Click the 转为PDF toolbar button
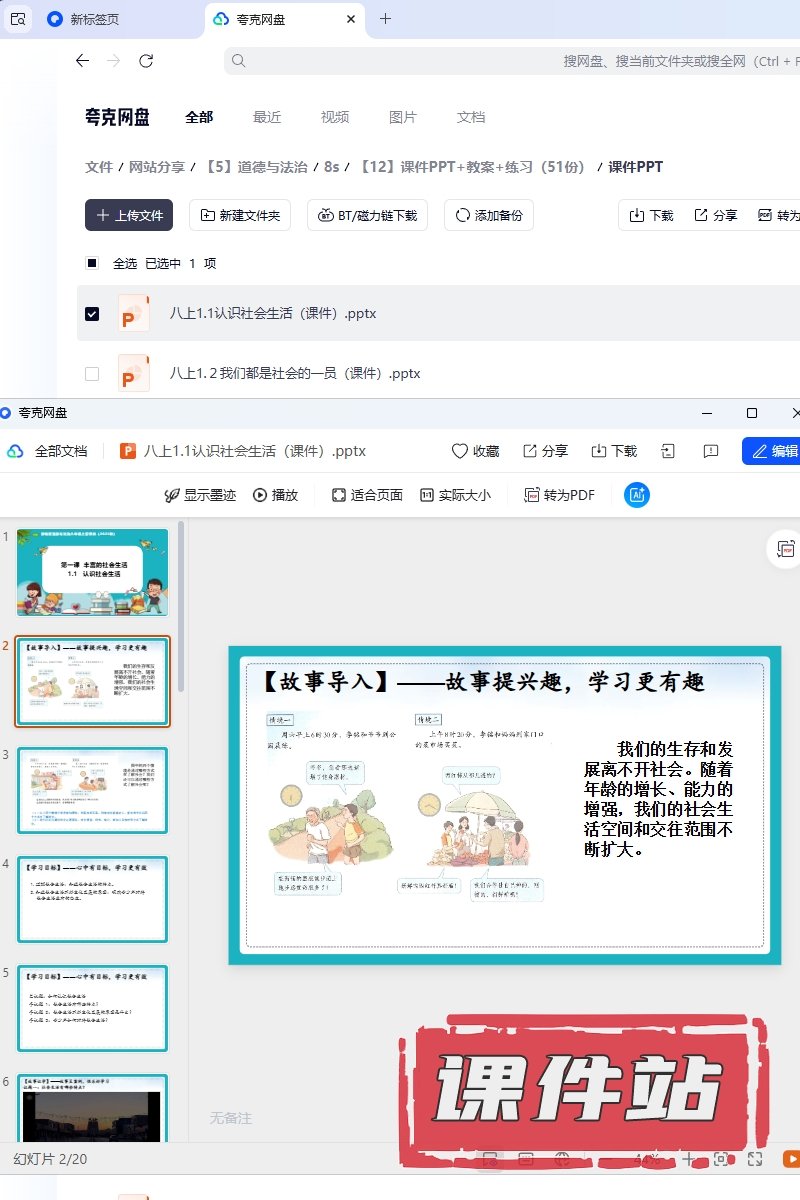The height and width of the screenshot is (1200, 800). 559,494
